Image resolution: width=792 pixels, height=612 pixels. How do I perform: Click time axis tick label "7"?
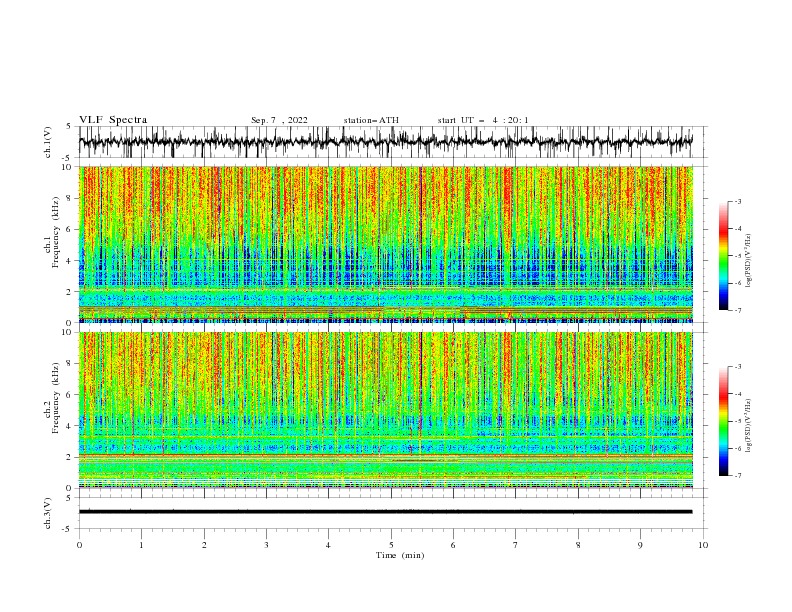(516, 545)
